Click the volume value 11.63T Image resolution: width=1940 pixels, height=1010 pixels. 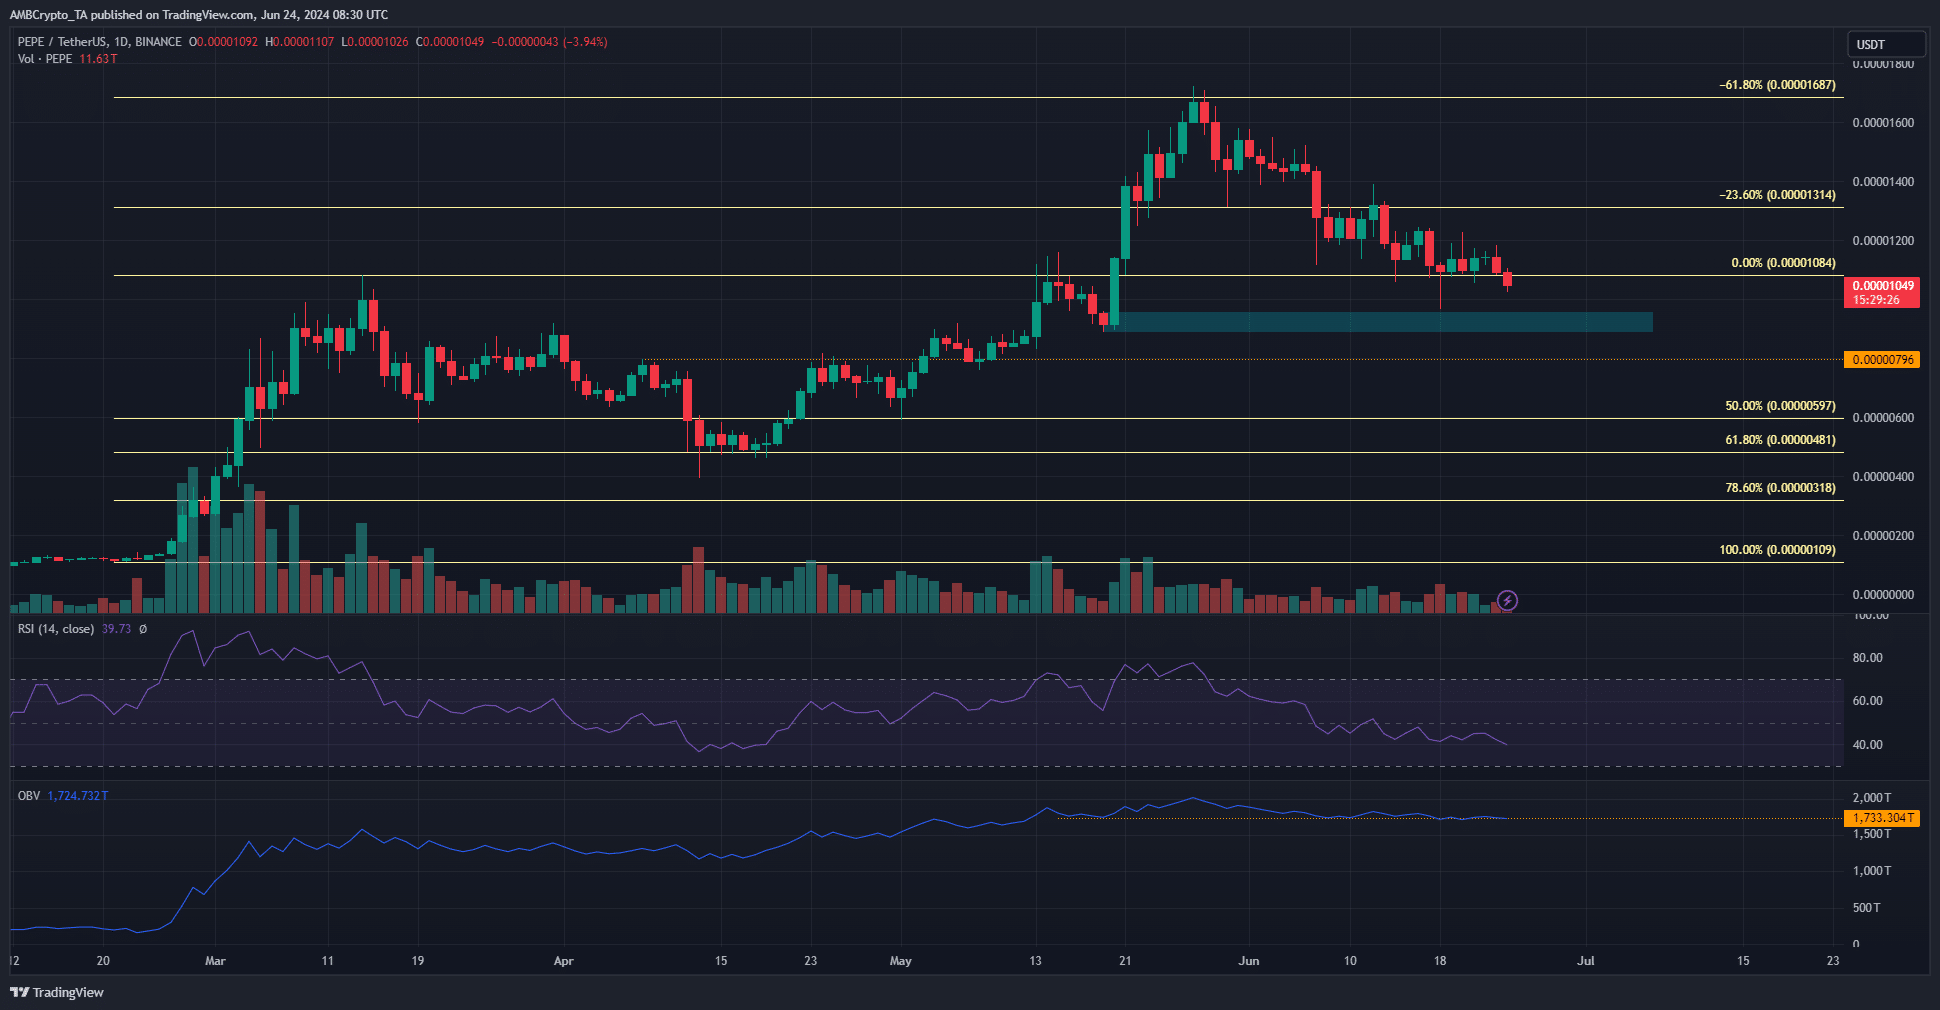coord(98,59)
